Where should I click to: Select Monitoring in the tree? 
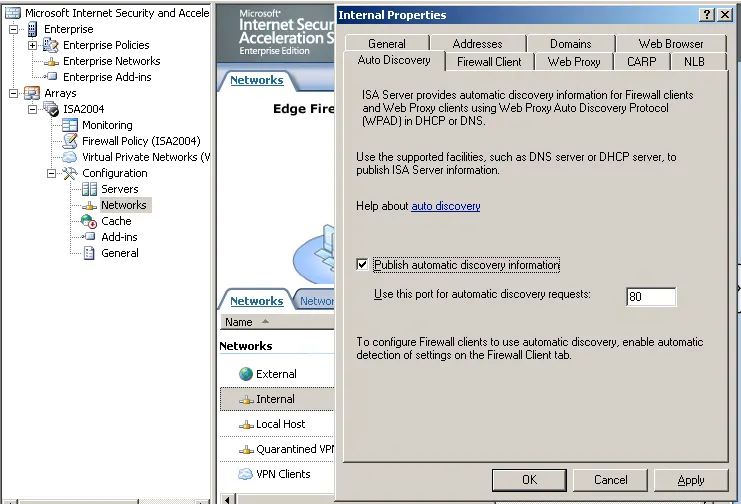pyautogui.click(x=107, y=125)
